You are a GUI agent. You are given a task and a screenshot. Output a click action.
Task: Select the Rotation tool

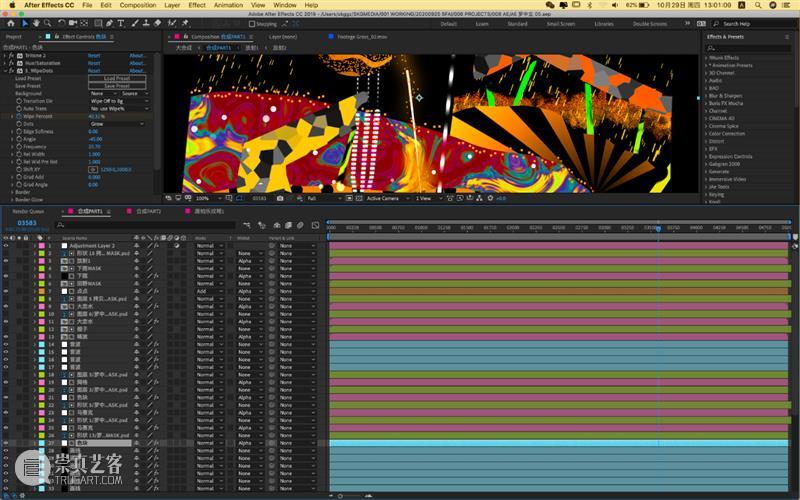click(61, 23)
